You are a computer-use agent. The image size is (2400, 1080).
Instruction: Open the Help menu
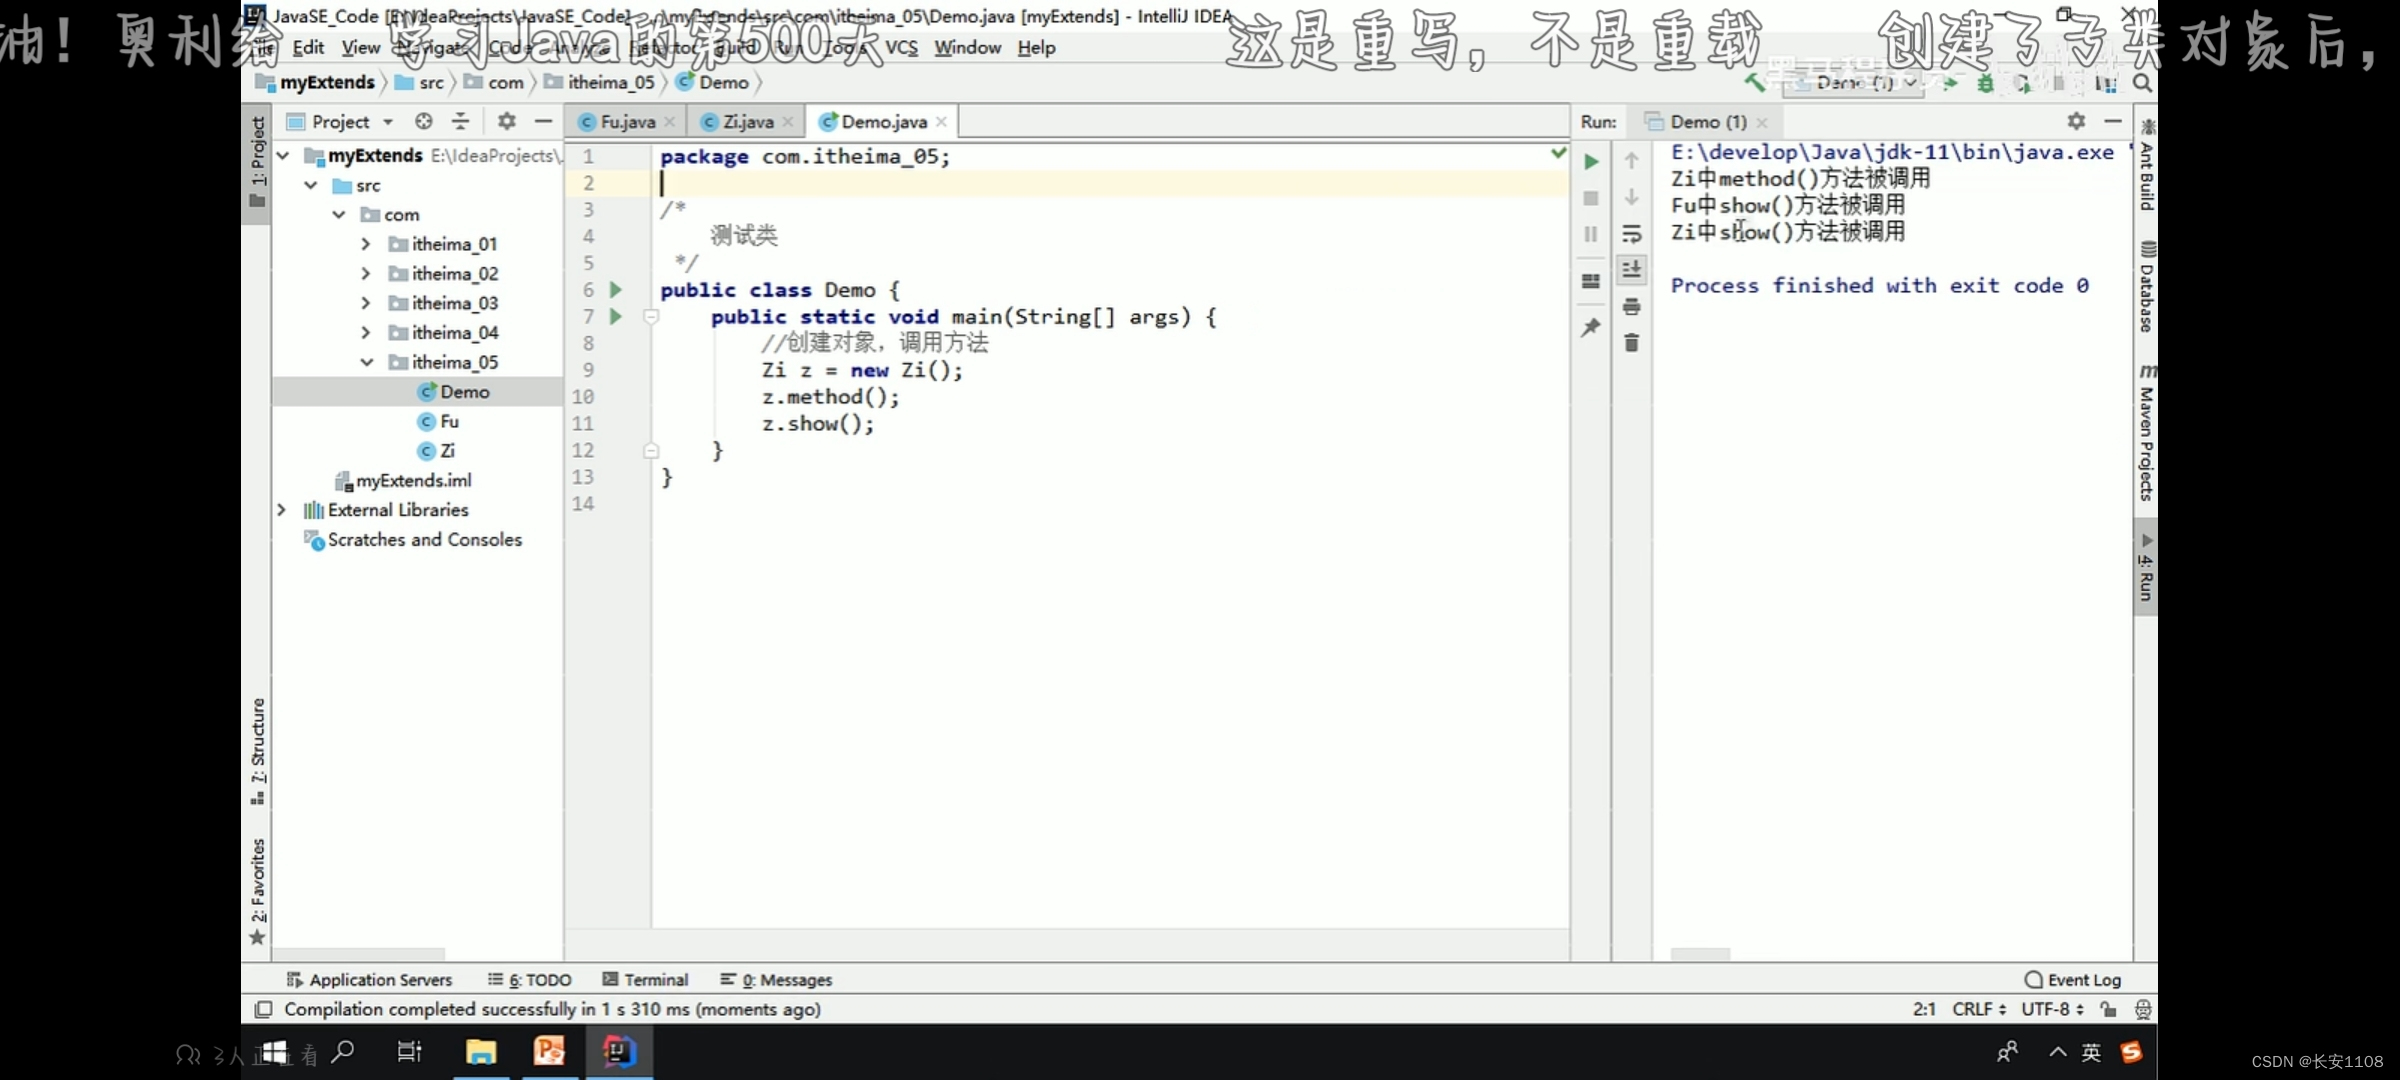1037,47
